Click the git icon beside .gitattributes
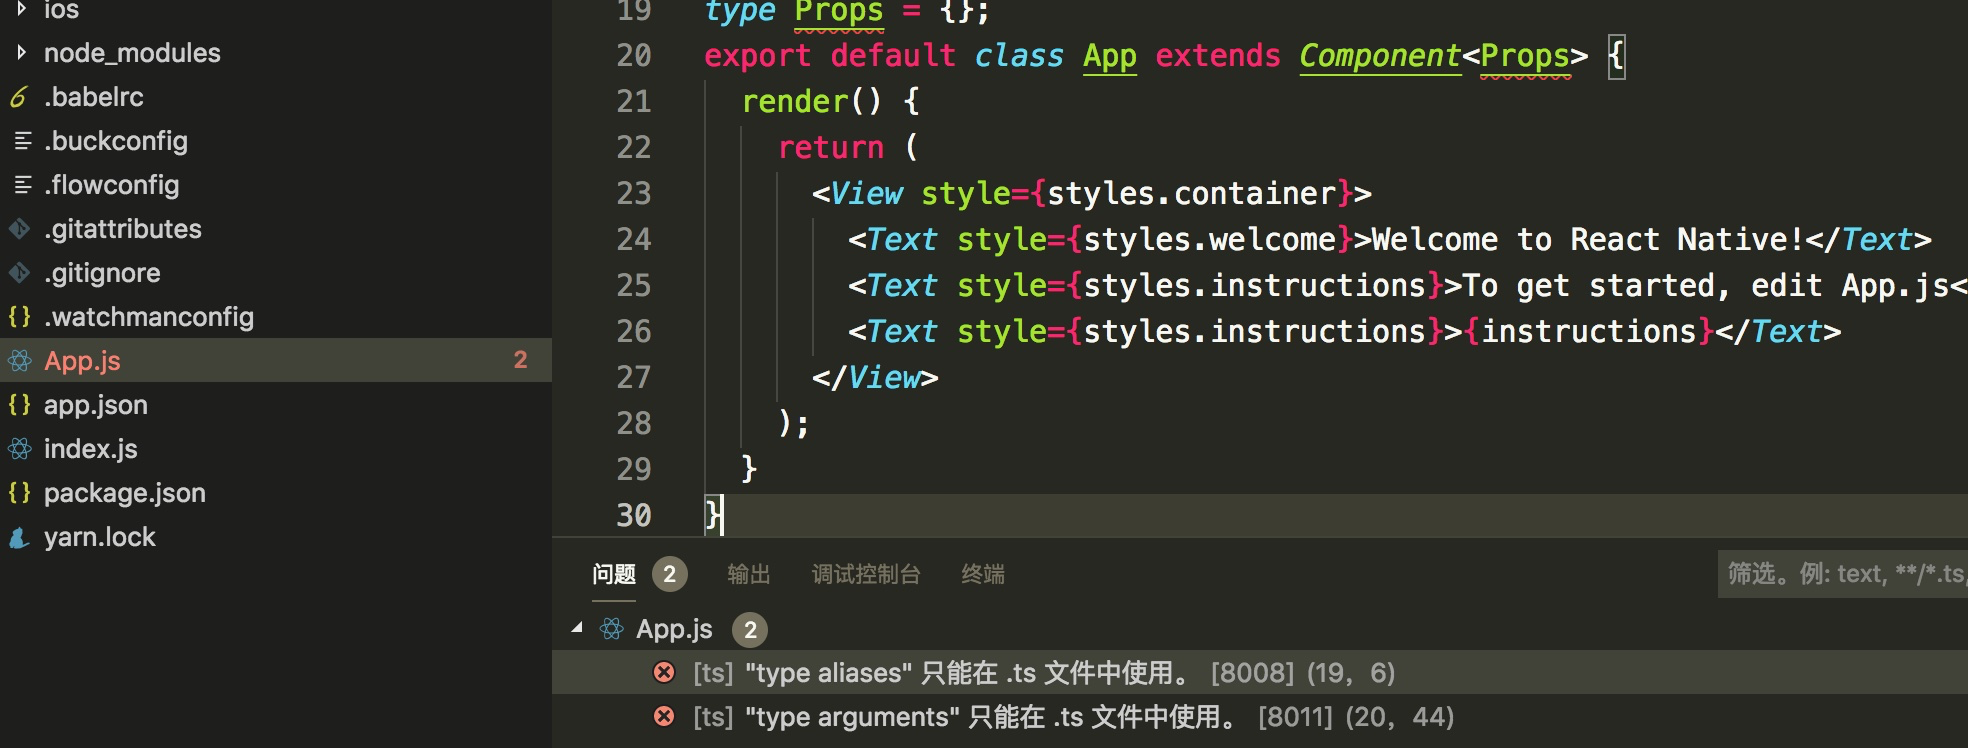Image resolution: width=1968 pixels, height=748 pixels. (20, 229)
